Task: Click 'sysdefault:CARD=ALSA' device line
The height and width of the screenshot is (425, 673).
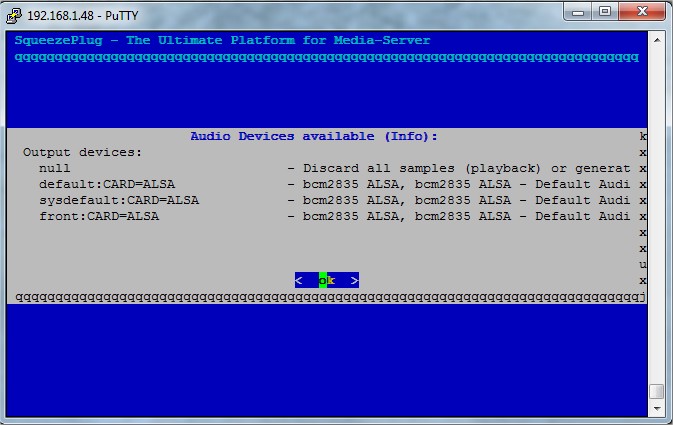Action: 119,200
